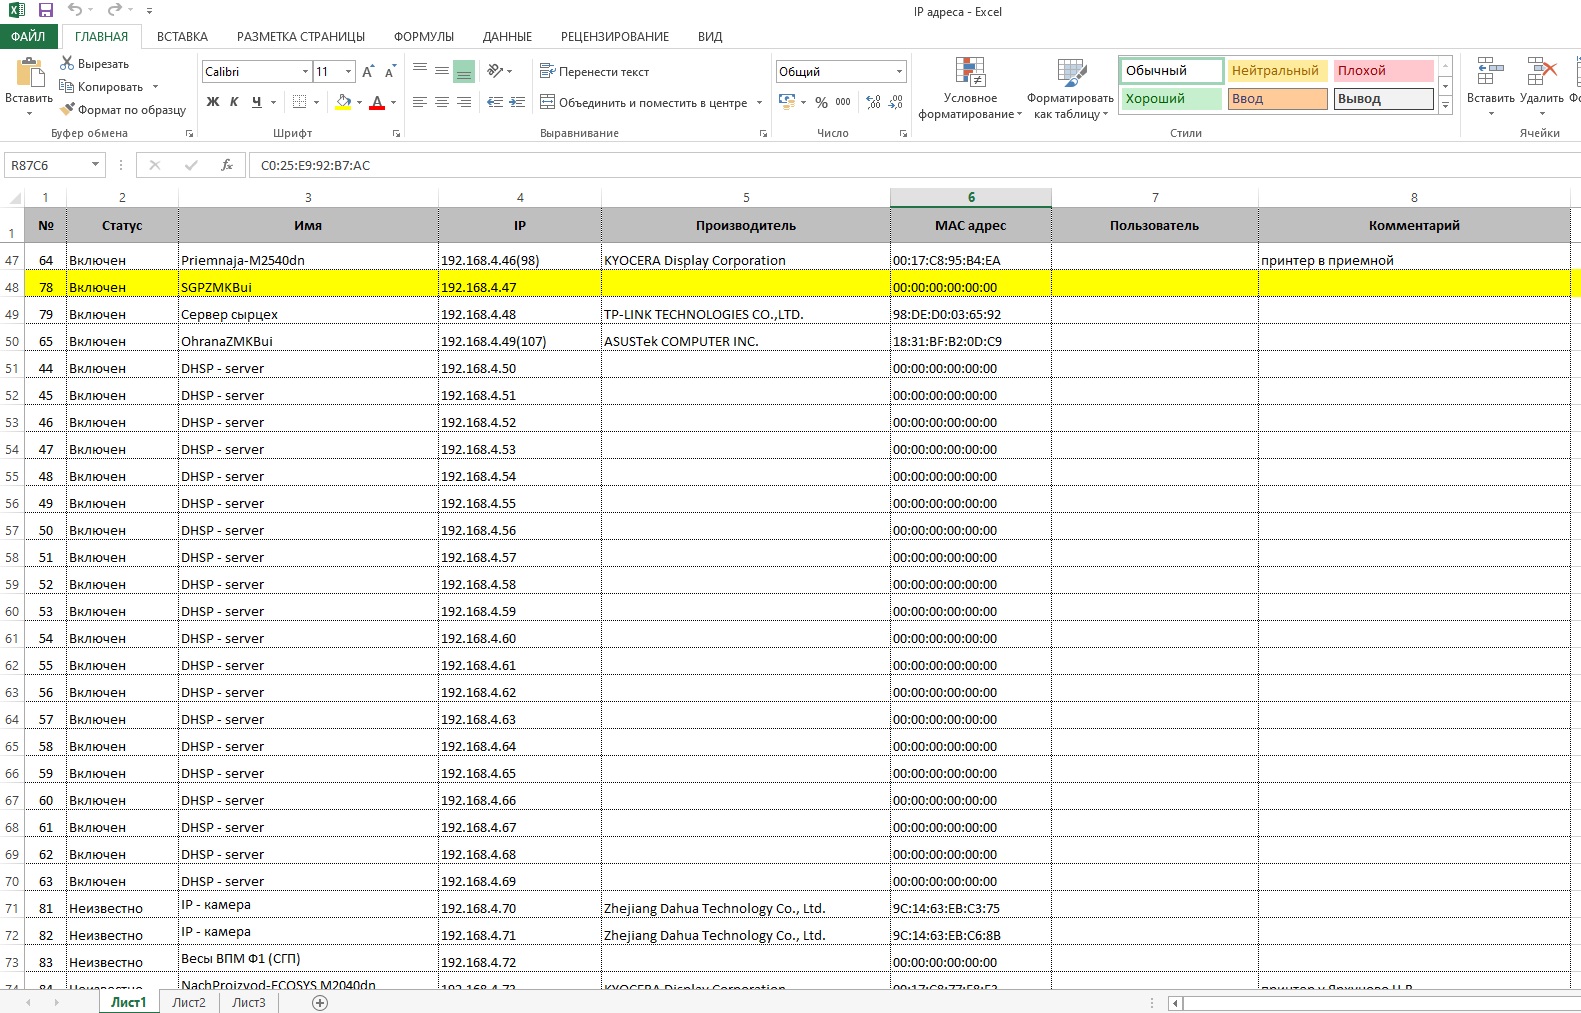Toggle italic (К) formatting
The image size is (1581, 1013).
(234, 102)
